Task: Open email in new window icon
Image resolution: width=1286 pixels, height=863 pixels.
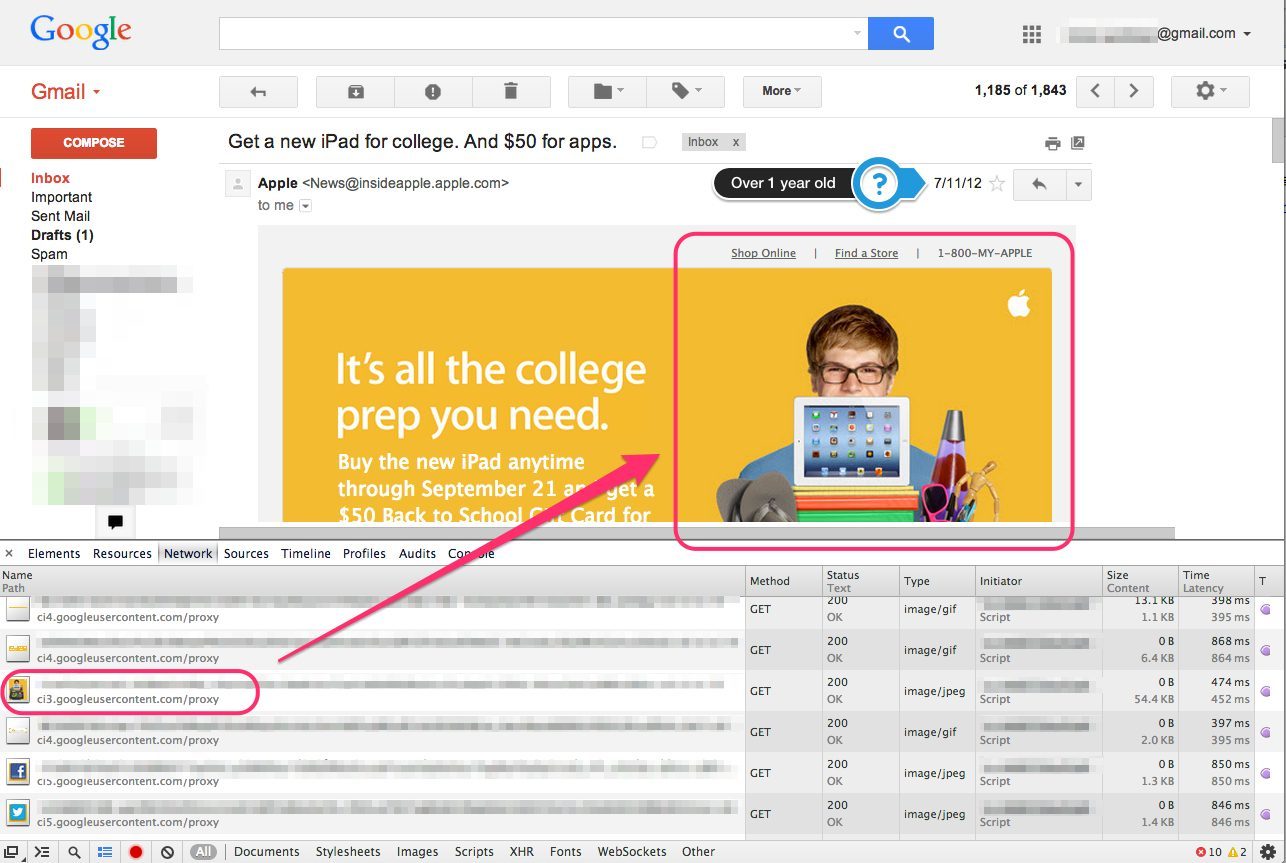Action: pos(1077,143)
